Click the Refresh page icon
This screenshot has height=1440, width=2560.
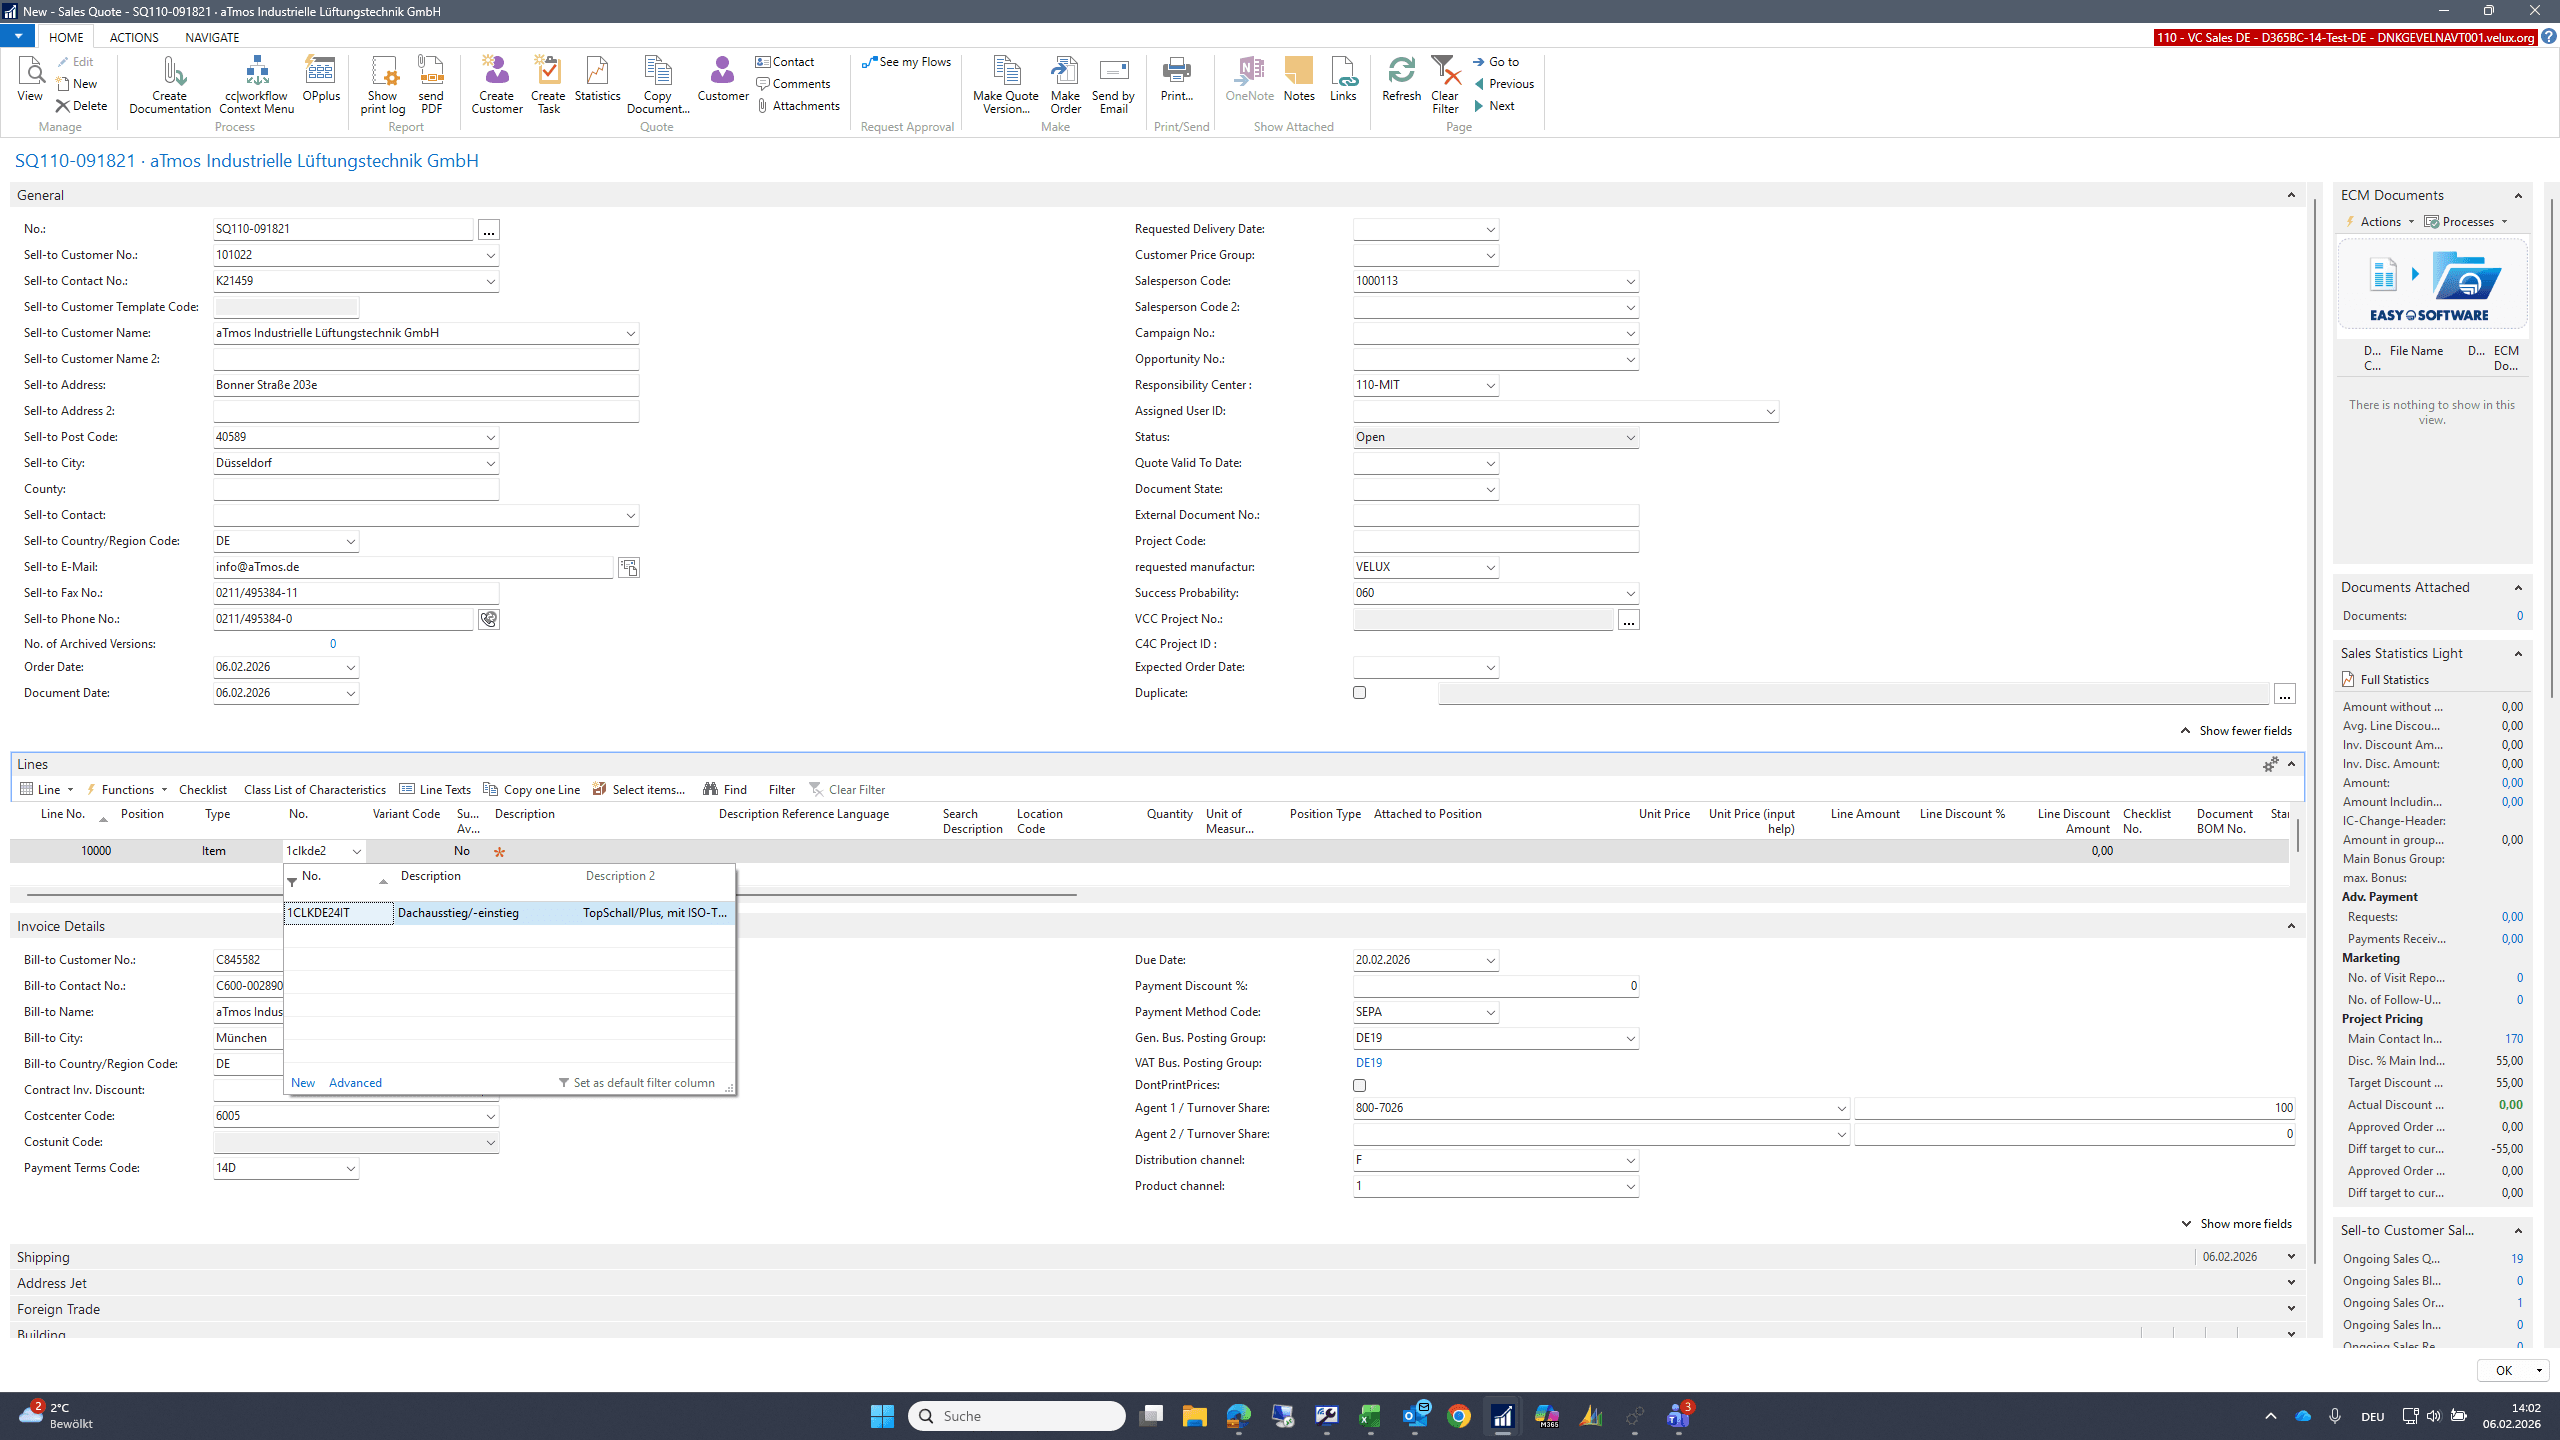(x=1401, y=80)
